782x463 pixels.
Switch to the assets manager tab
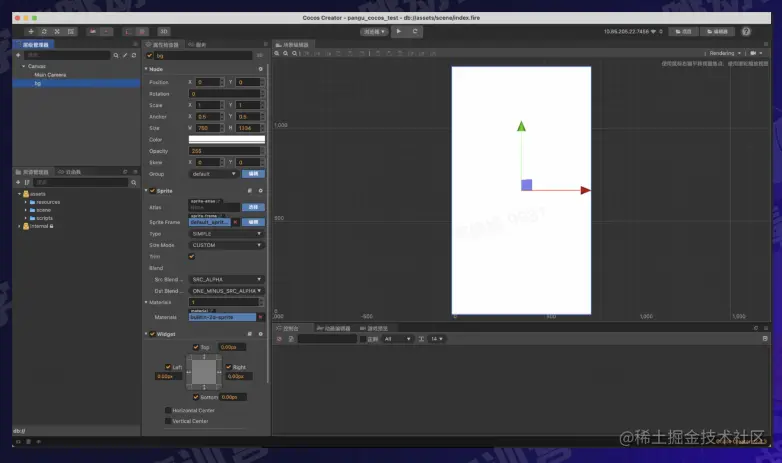(x=32, y=172)
